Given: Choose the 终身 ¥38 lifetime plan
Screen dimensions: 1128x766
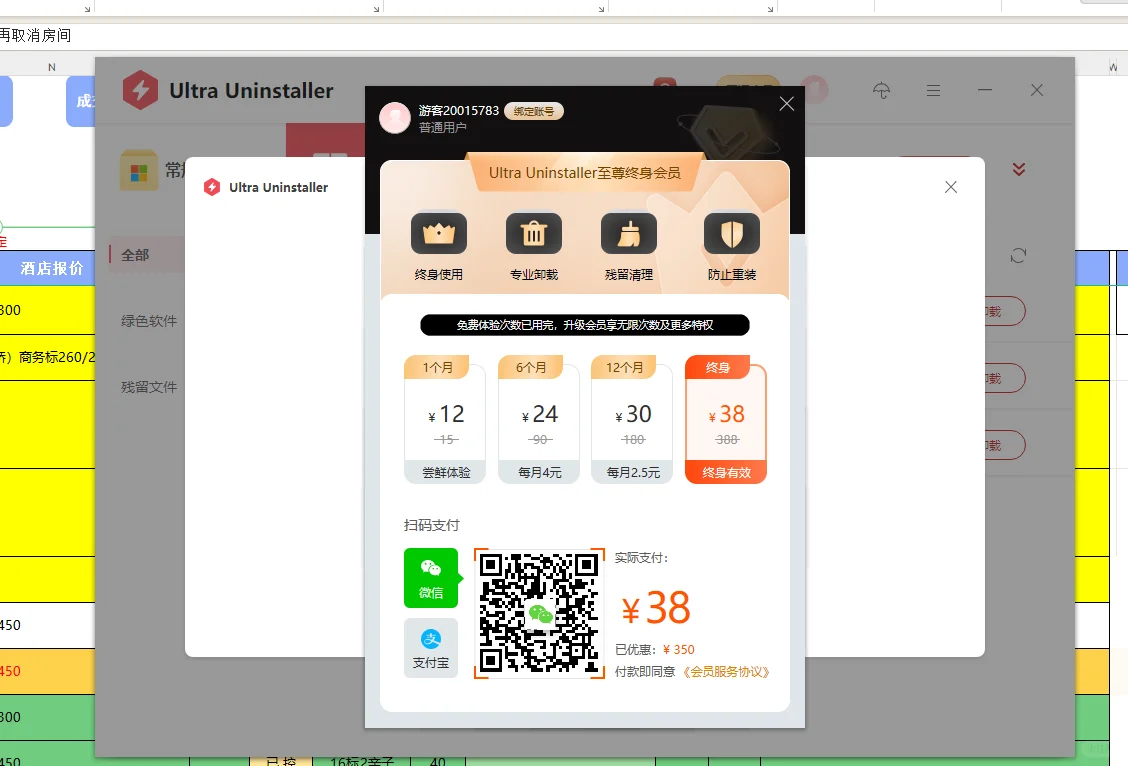Looking at the screenshot, I should [x=726, y=418].
